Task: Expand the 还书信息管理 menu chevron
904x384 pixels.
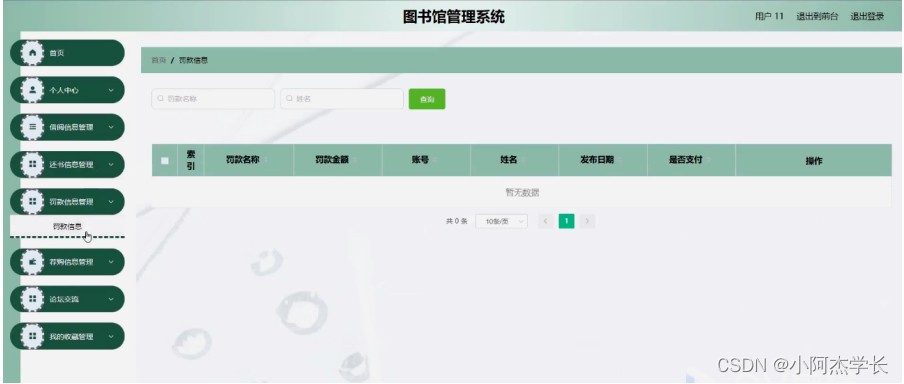Action: (111, 164)
